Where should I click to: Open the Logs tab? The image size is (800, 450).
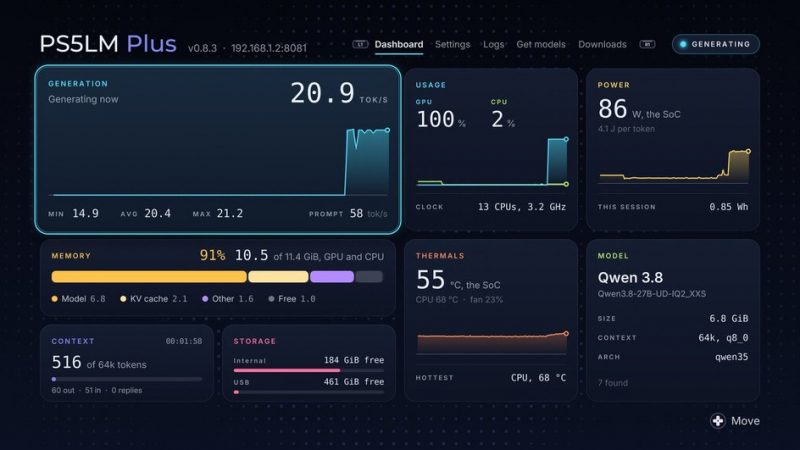coord(493,44)
